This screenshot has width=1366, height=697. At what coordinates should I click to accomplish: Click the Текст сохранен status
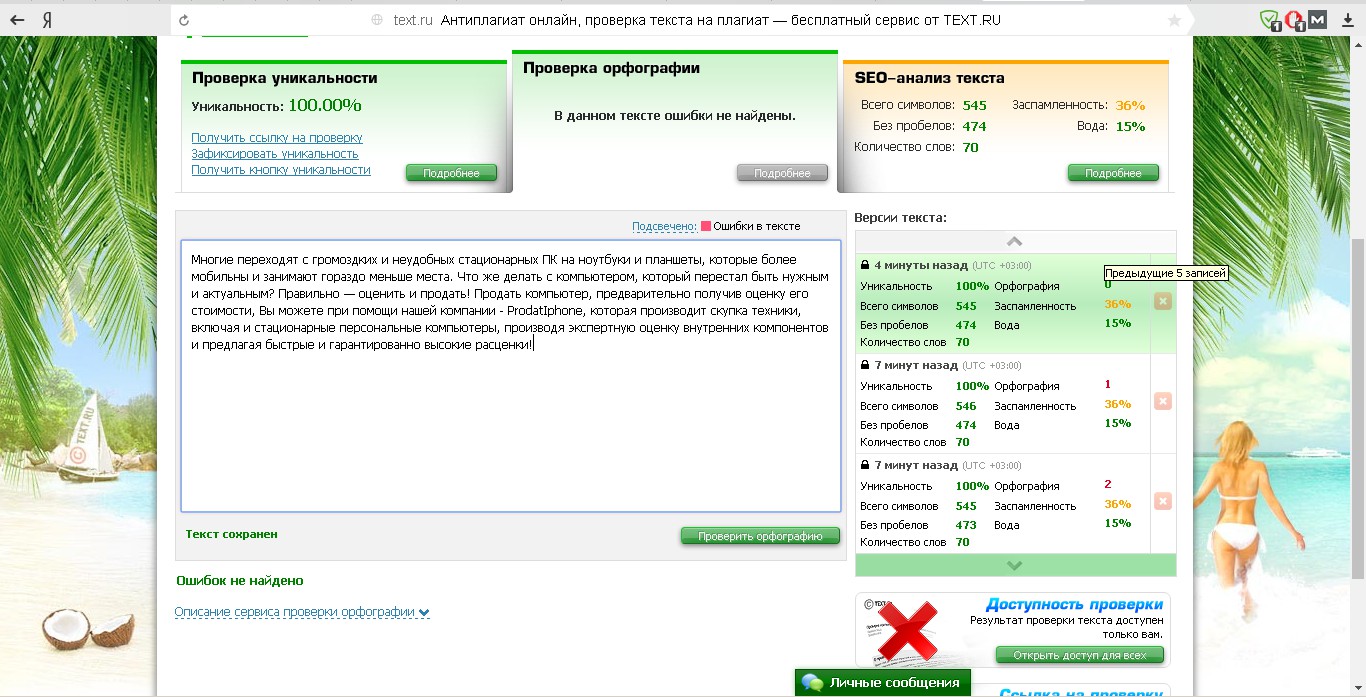tap(232, 534)
